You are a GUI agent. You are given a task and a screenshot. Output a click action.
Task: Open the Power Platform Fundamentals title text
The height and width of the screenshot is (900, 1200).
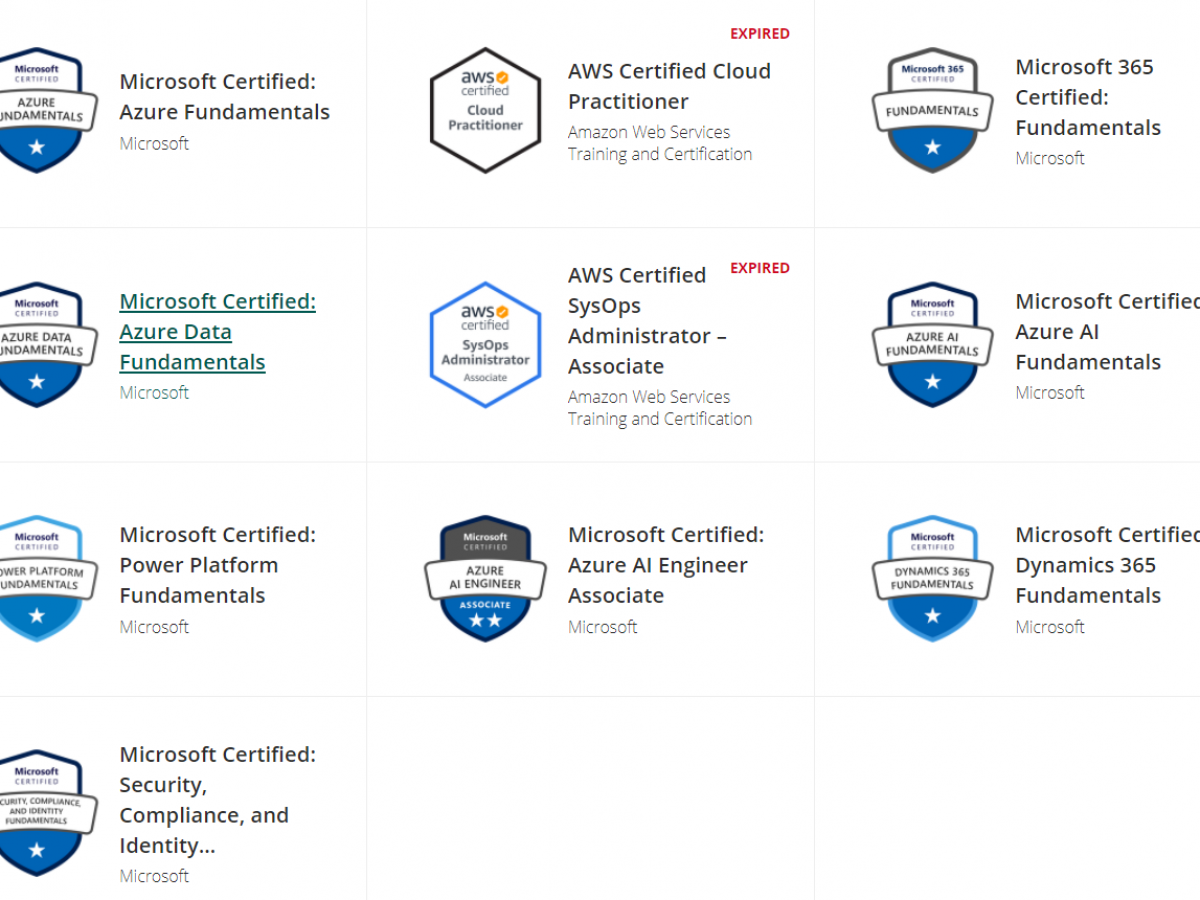217,565
